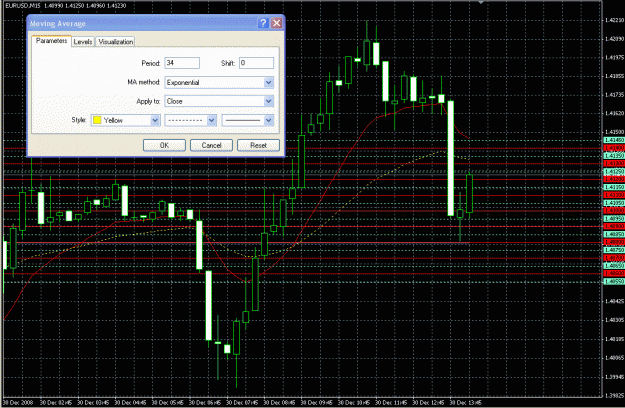The width and height of the screenshot is (625, 408).
Task: Open the Visualization tab
Action: click(x=115, y=41)
